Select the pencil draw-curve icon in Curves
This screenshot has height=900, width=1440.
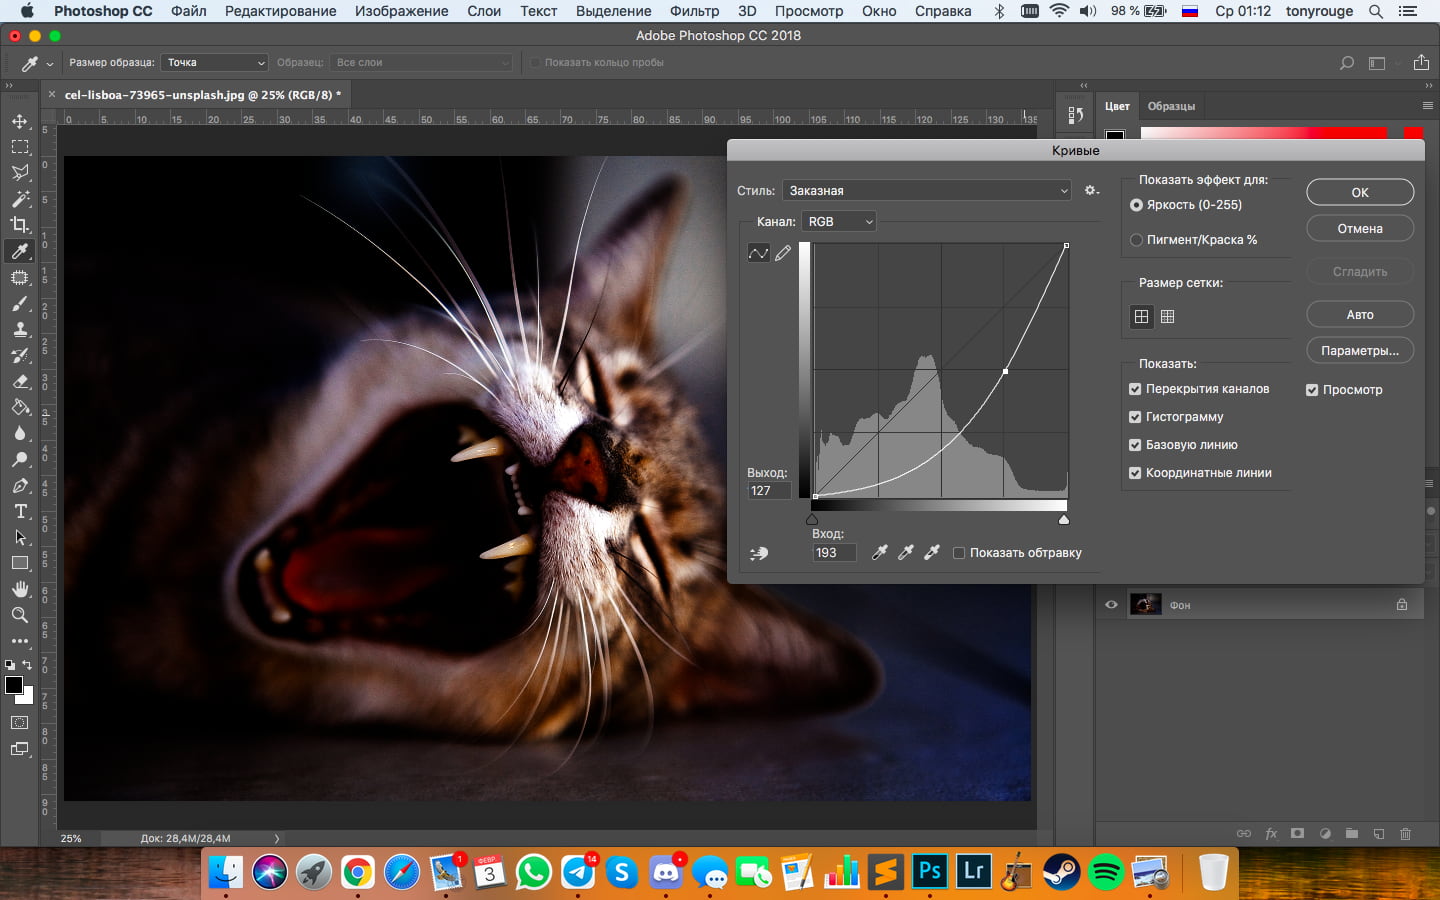click(783, 253)
